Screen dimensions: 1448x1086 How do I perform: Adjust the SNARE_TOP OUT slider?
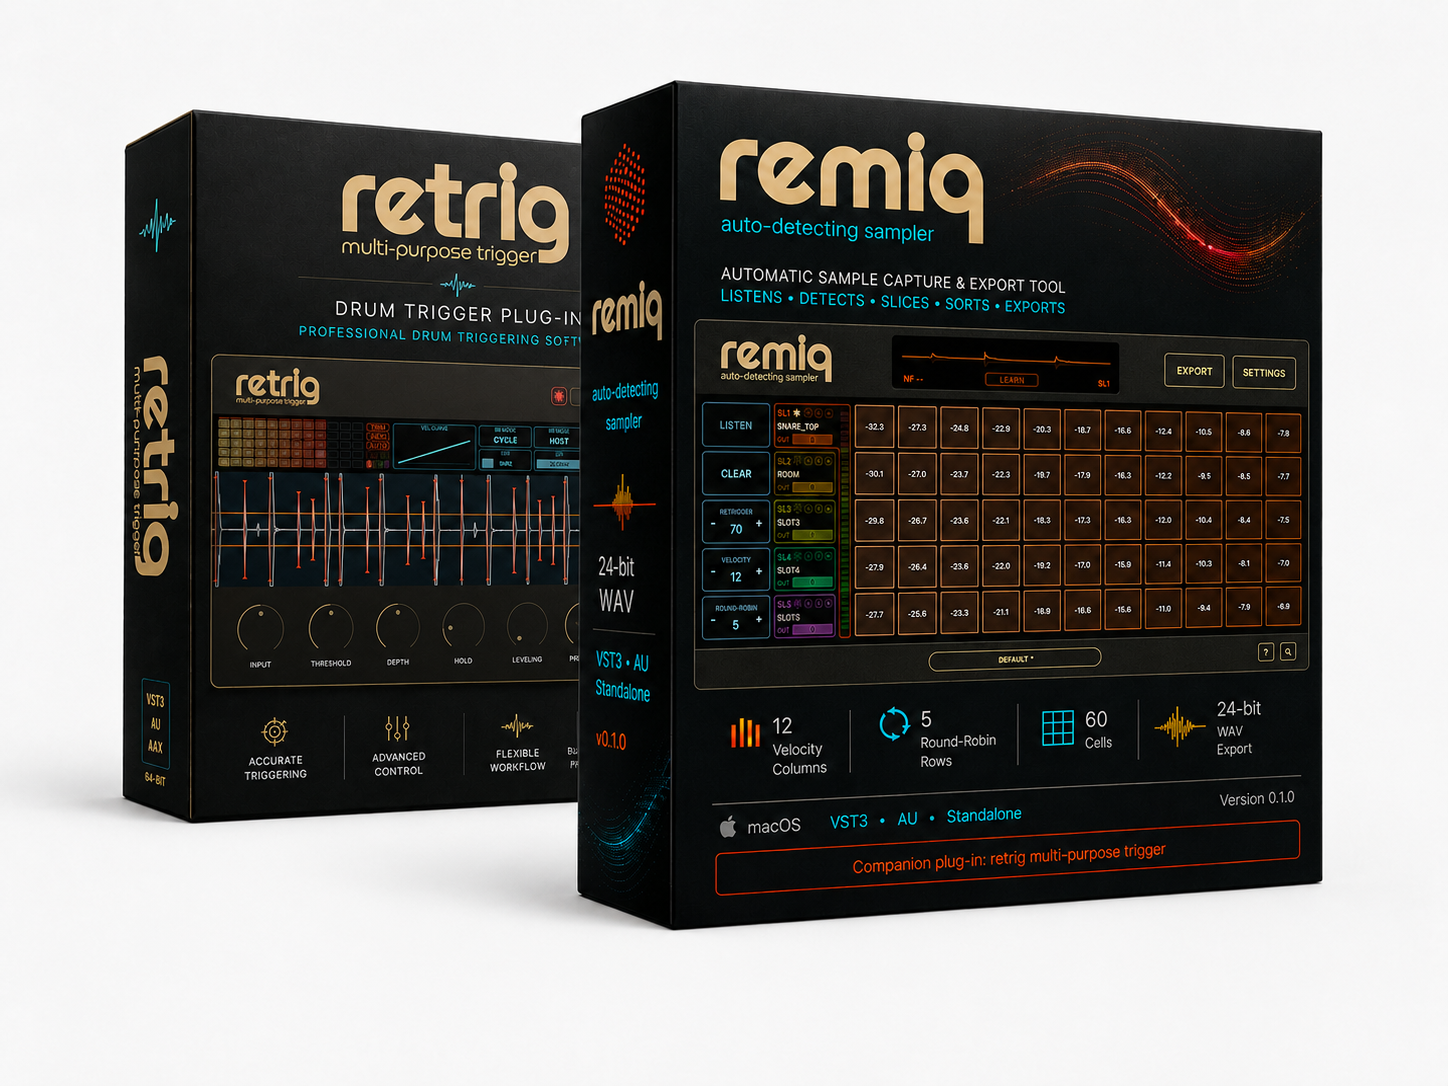coord(813,440)
